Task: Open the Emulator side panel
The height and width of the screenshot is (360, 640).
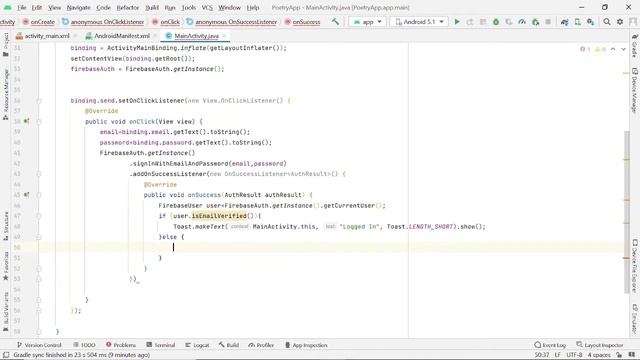Action: pyautogui.click(x=635, y=318)
